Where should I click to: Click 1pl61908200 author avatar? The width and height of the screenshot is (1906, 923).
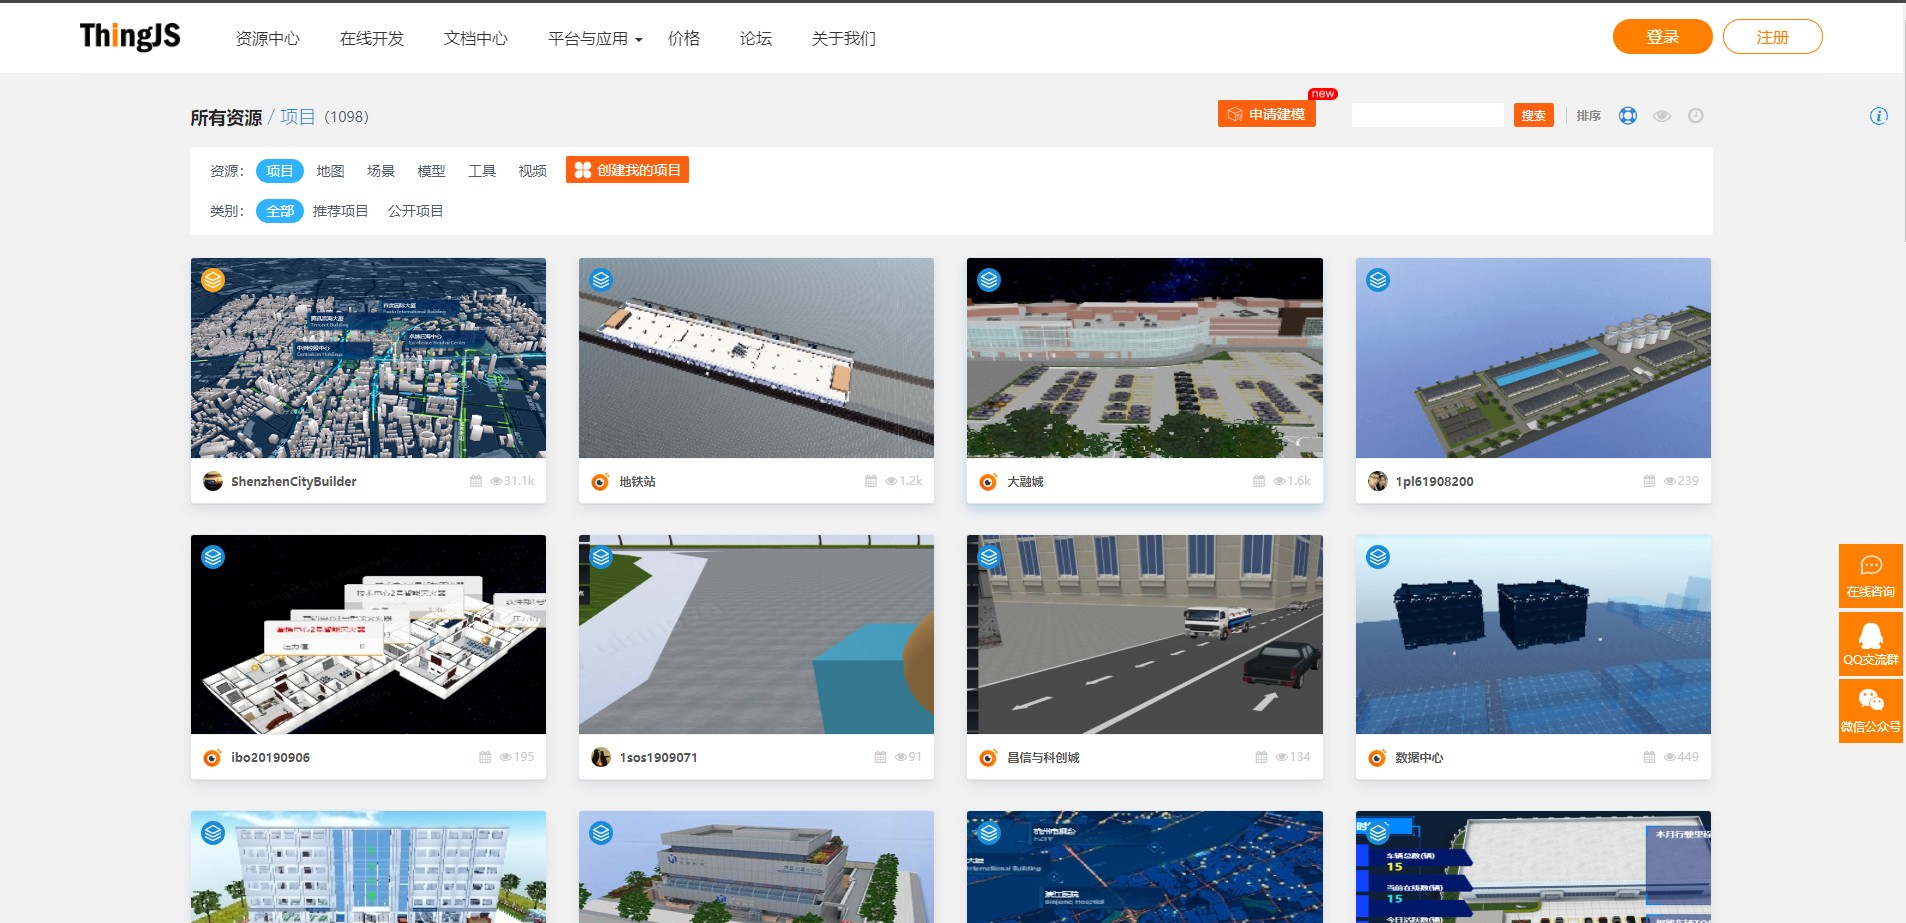(1378, 481)
